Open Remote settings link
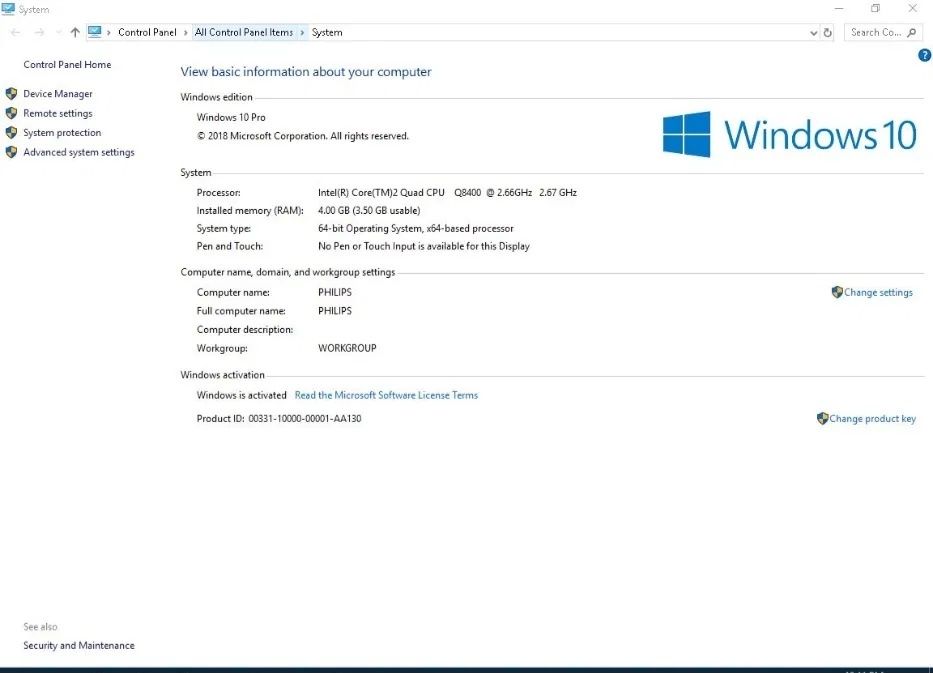The width and height of the screenshot is (933, 673). (x=58, y=113)
